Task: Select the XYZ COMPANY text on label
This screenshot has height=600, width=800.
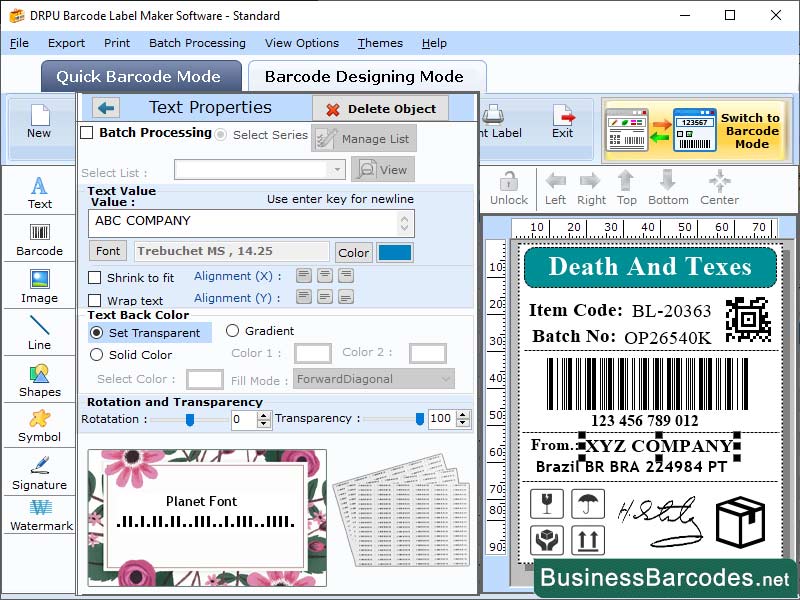Action: coord(659,446)
